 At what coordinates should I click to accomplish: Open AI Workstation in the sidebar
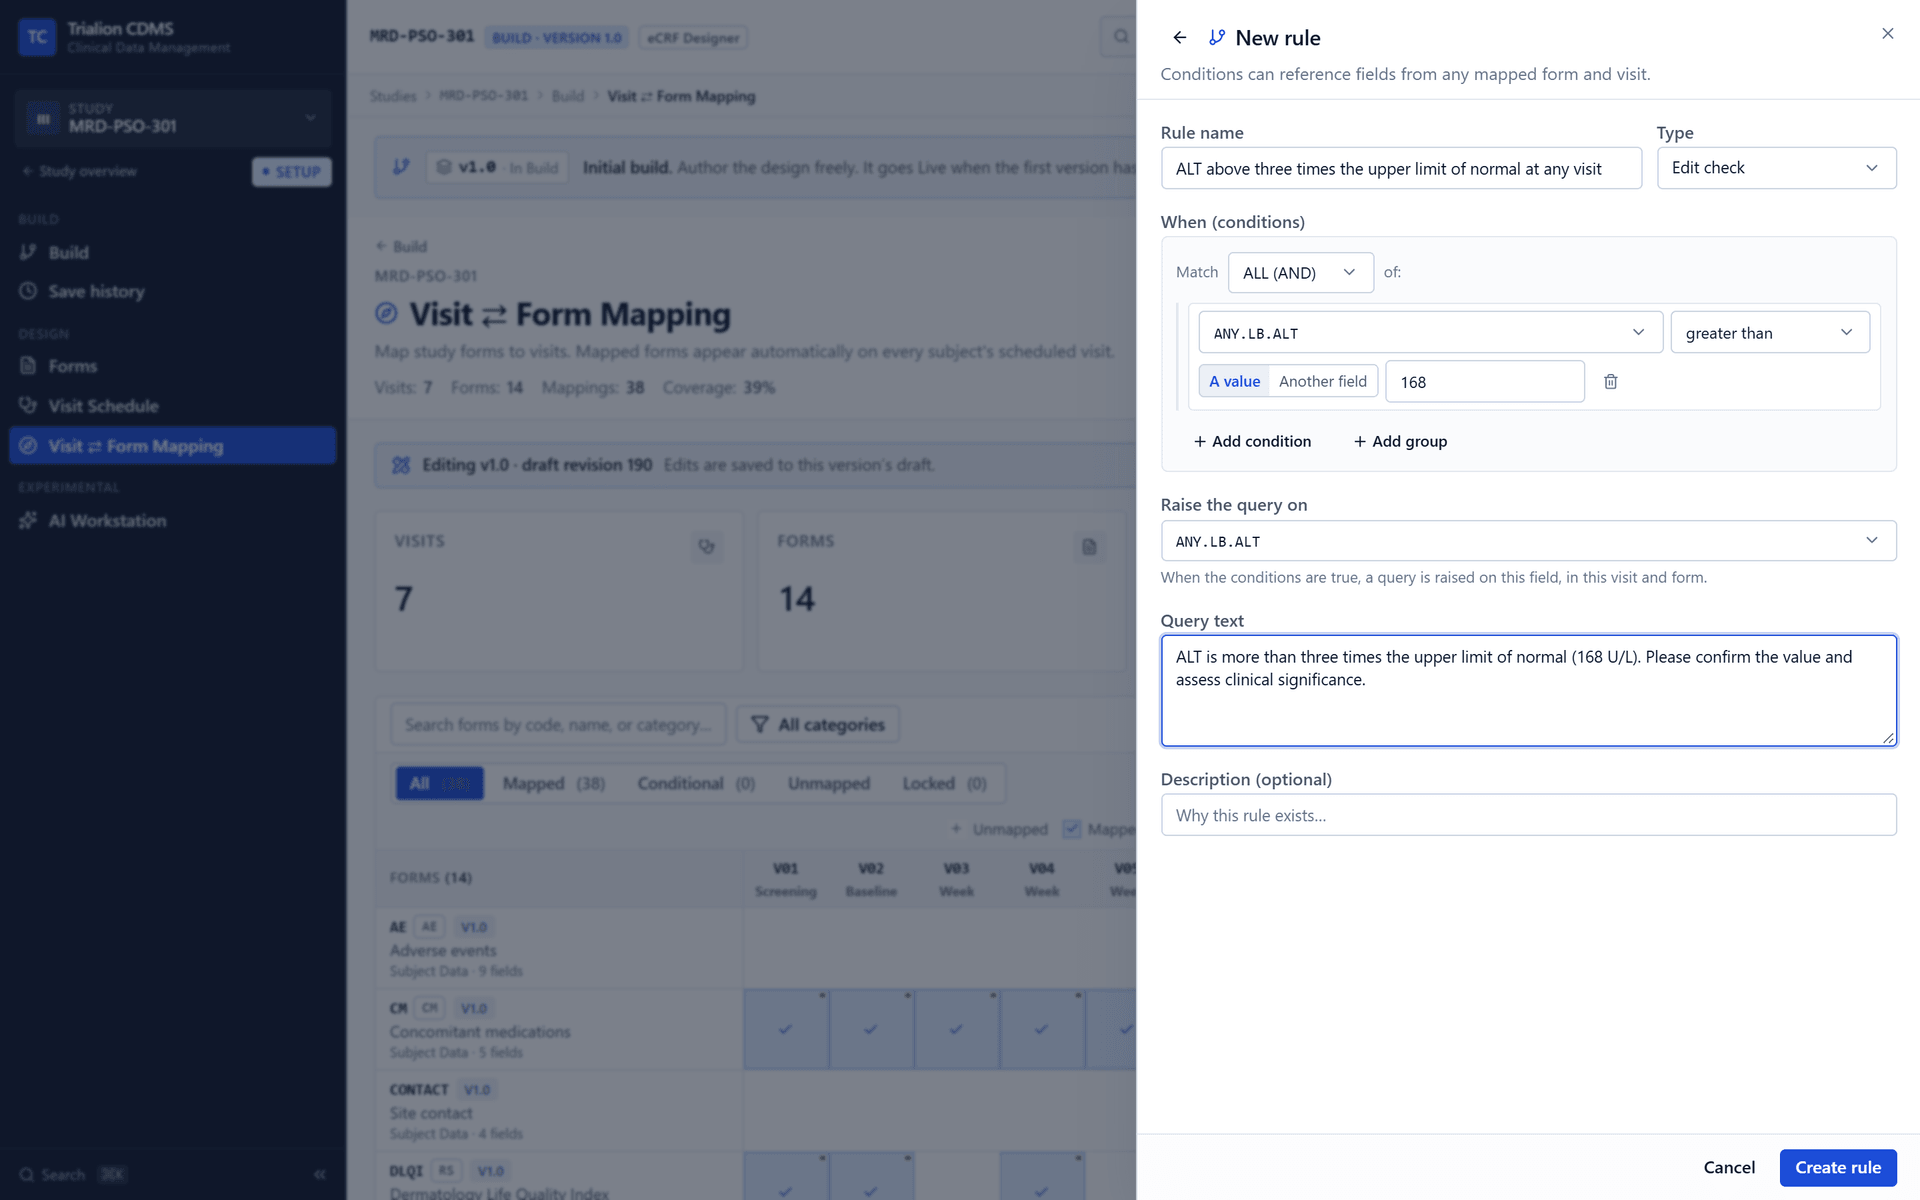[172, 520]
